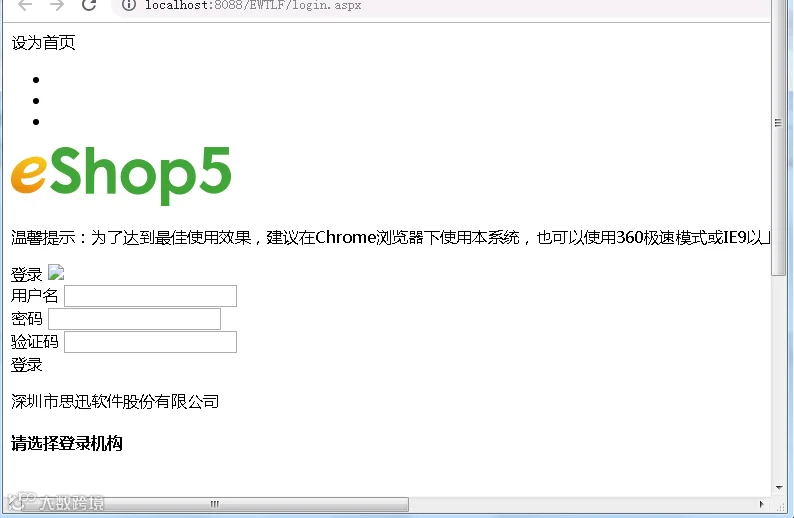Image resolution: width=794 pixels, height=518 pixels.
Task: Open site info icon in address bar
Action: [x=129, y=5]
